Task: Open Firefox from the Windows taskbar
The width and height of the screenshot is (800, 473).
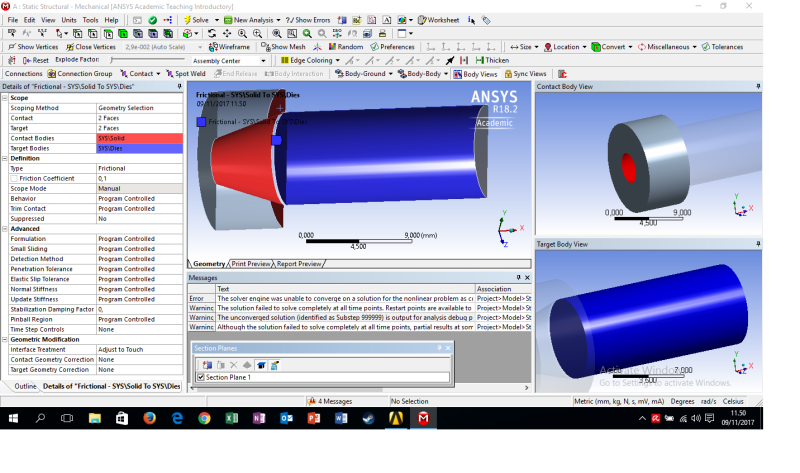Action: [x=149, y=418]
